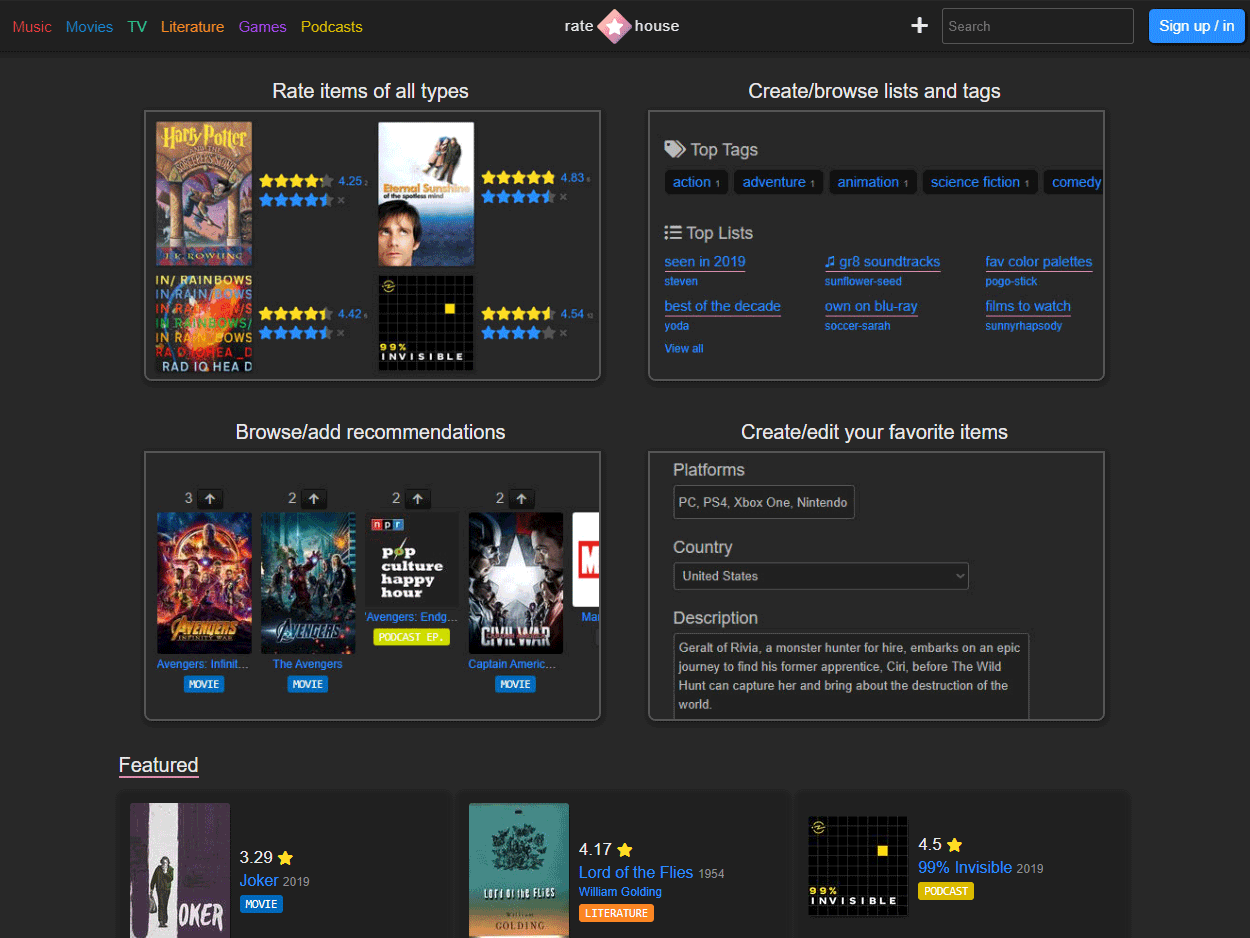Viewport: 1250px width, 938px height.
Task: Focus the Search input field
Action: [x=1037, y=26]
